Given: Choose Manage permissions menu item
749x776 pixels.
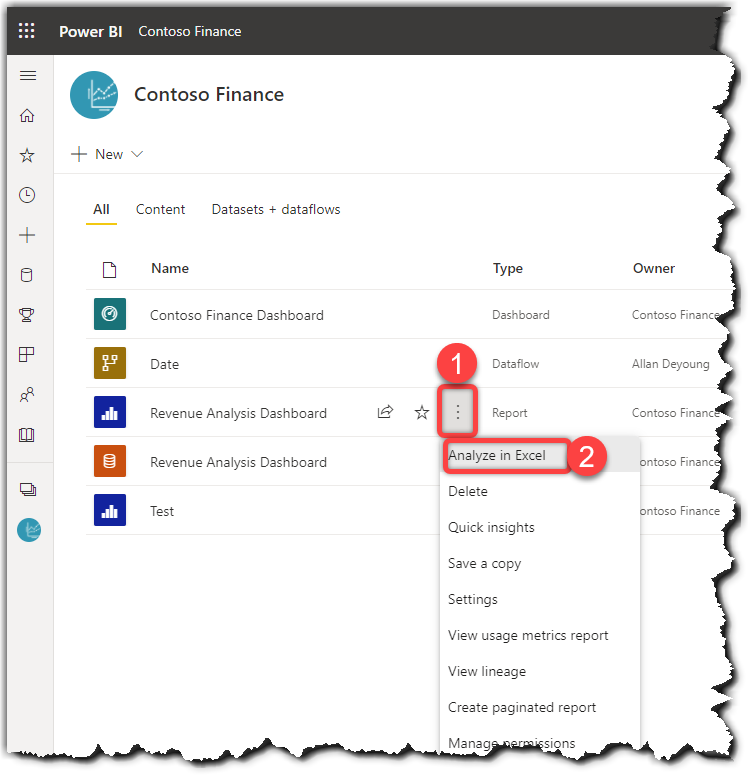Looking at the screenshot, I should (511, 743).
